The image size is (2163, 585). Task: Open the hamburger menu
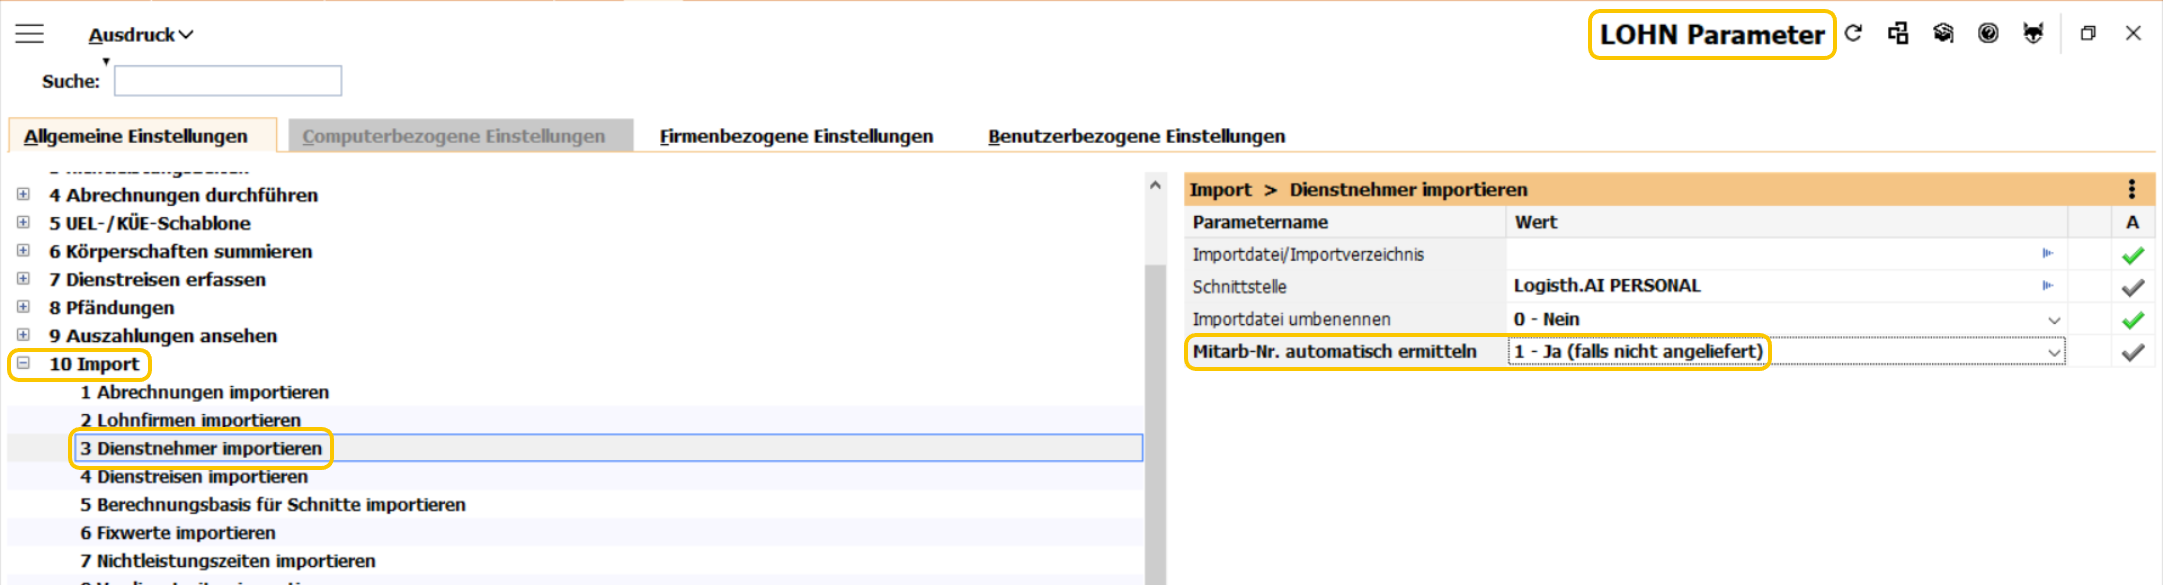pos(29,34)
